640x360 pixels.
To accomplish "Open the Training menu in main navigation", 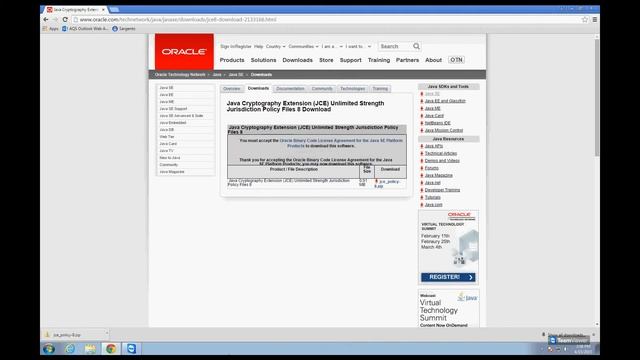I will (379, 60).
